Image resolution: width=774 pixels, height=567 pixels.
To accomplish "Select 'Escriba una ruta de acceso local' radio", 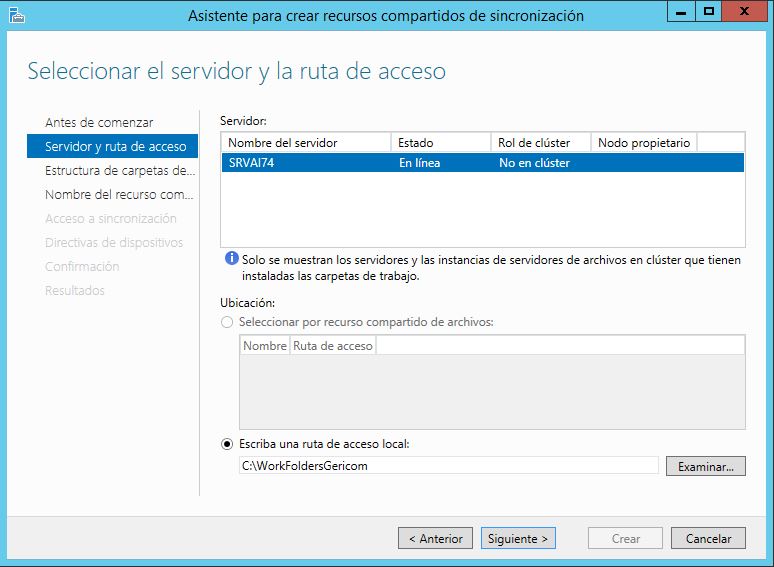I will 227,444.
